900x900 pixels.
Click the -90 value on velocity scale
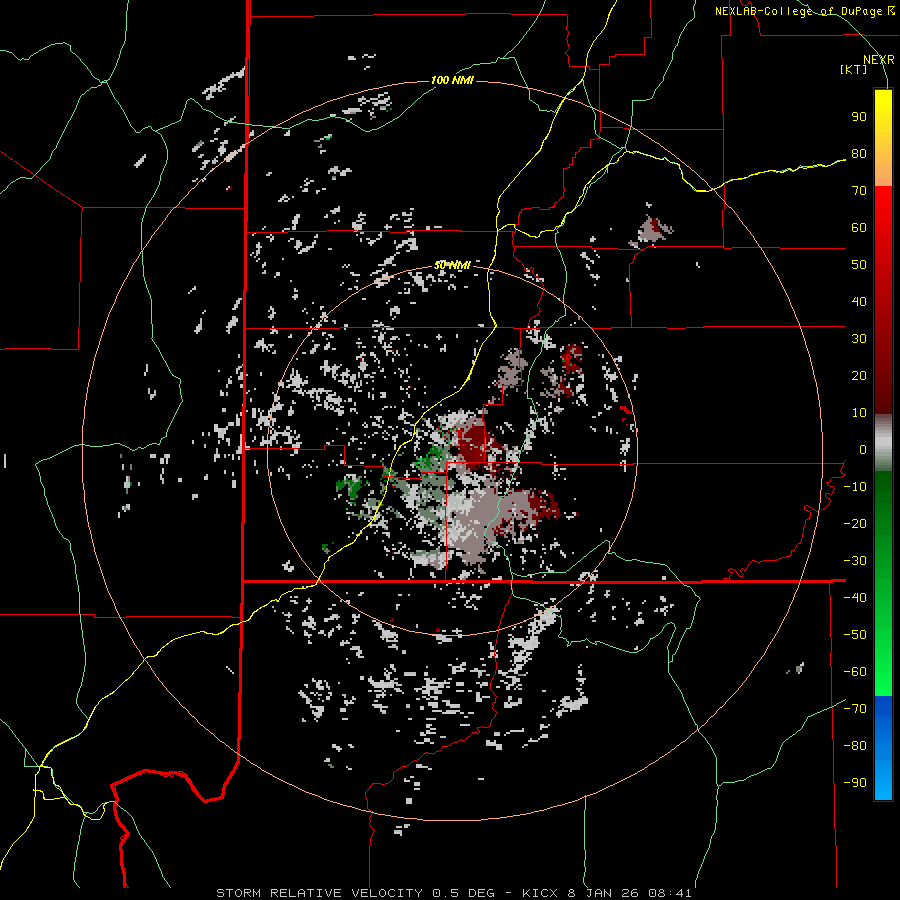tap(855, 783)
